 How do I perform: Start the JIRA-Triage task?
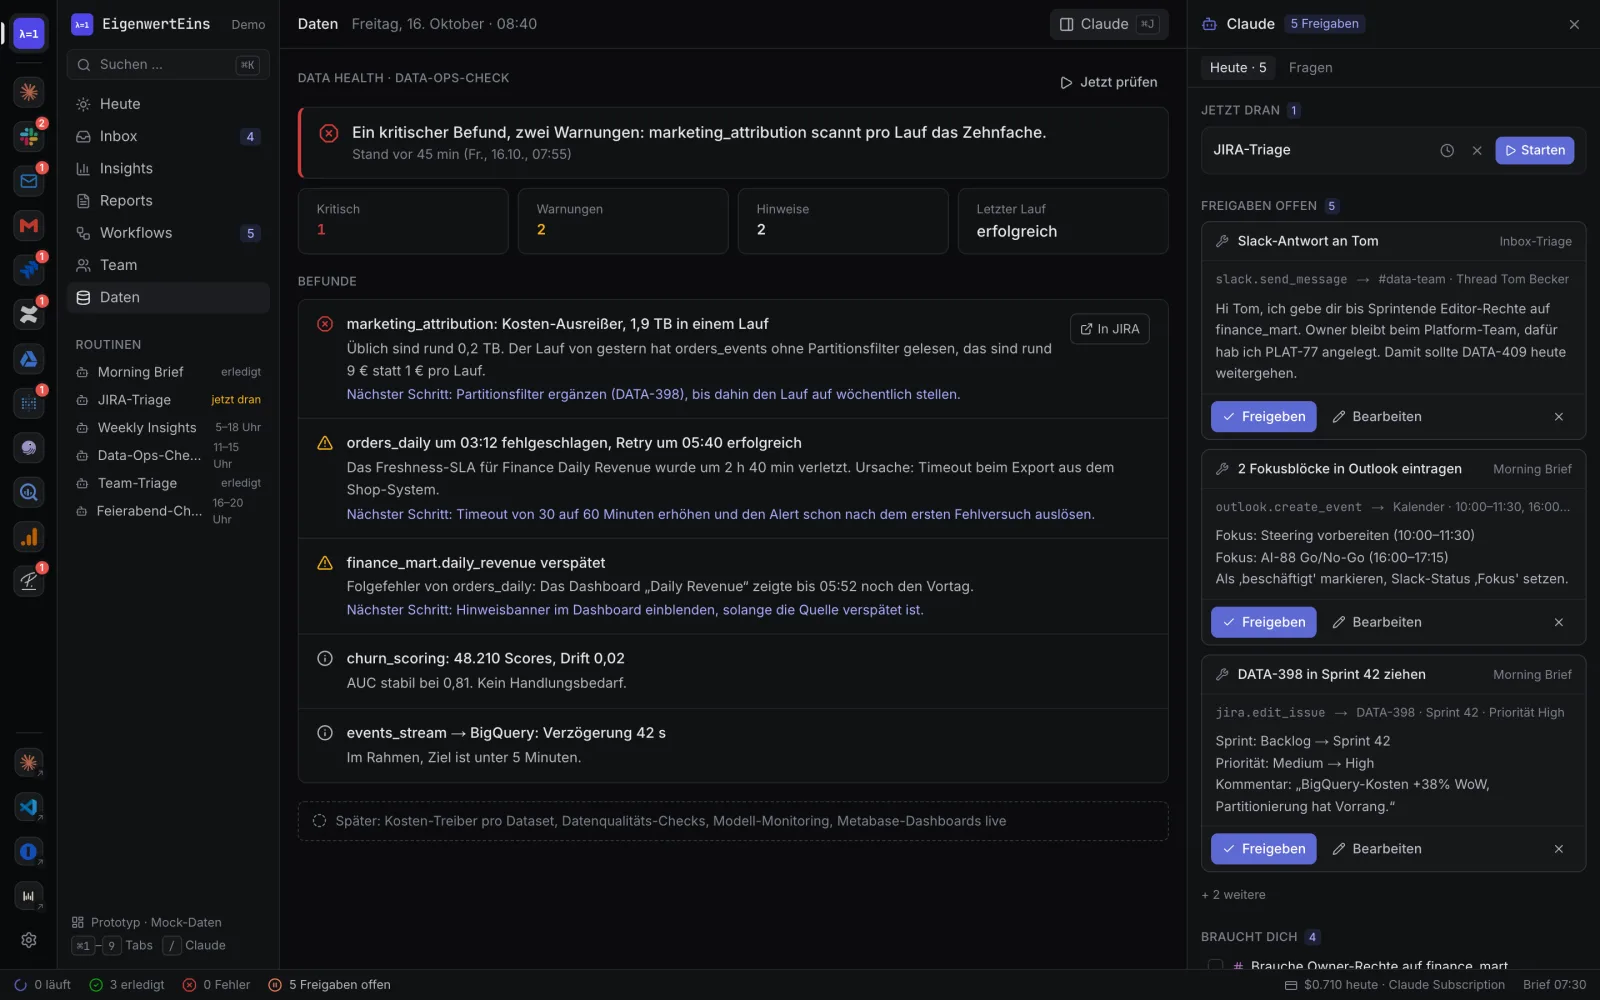1535,150
